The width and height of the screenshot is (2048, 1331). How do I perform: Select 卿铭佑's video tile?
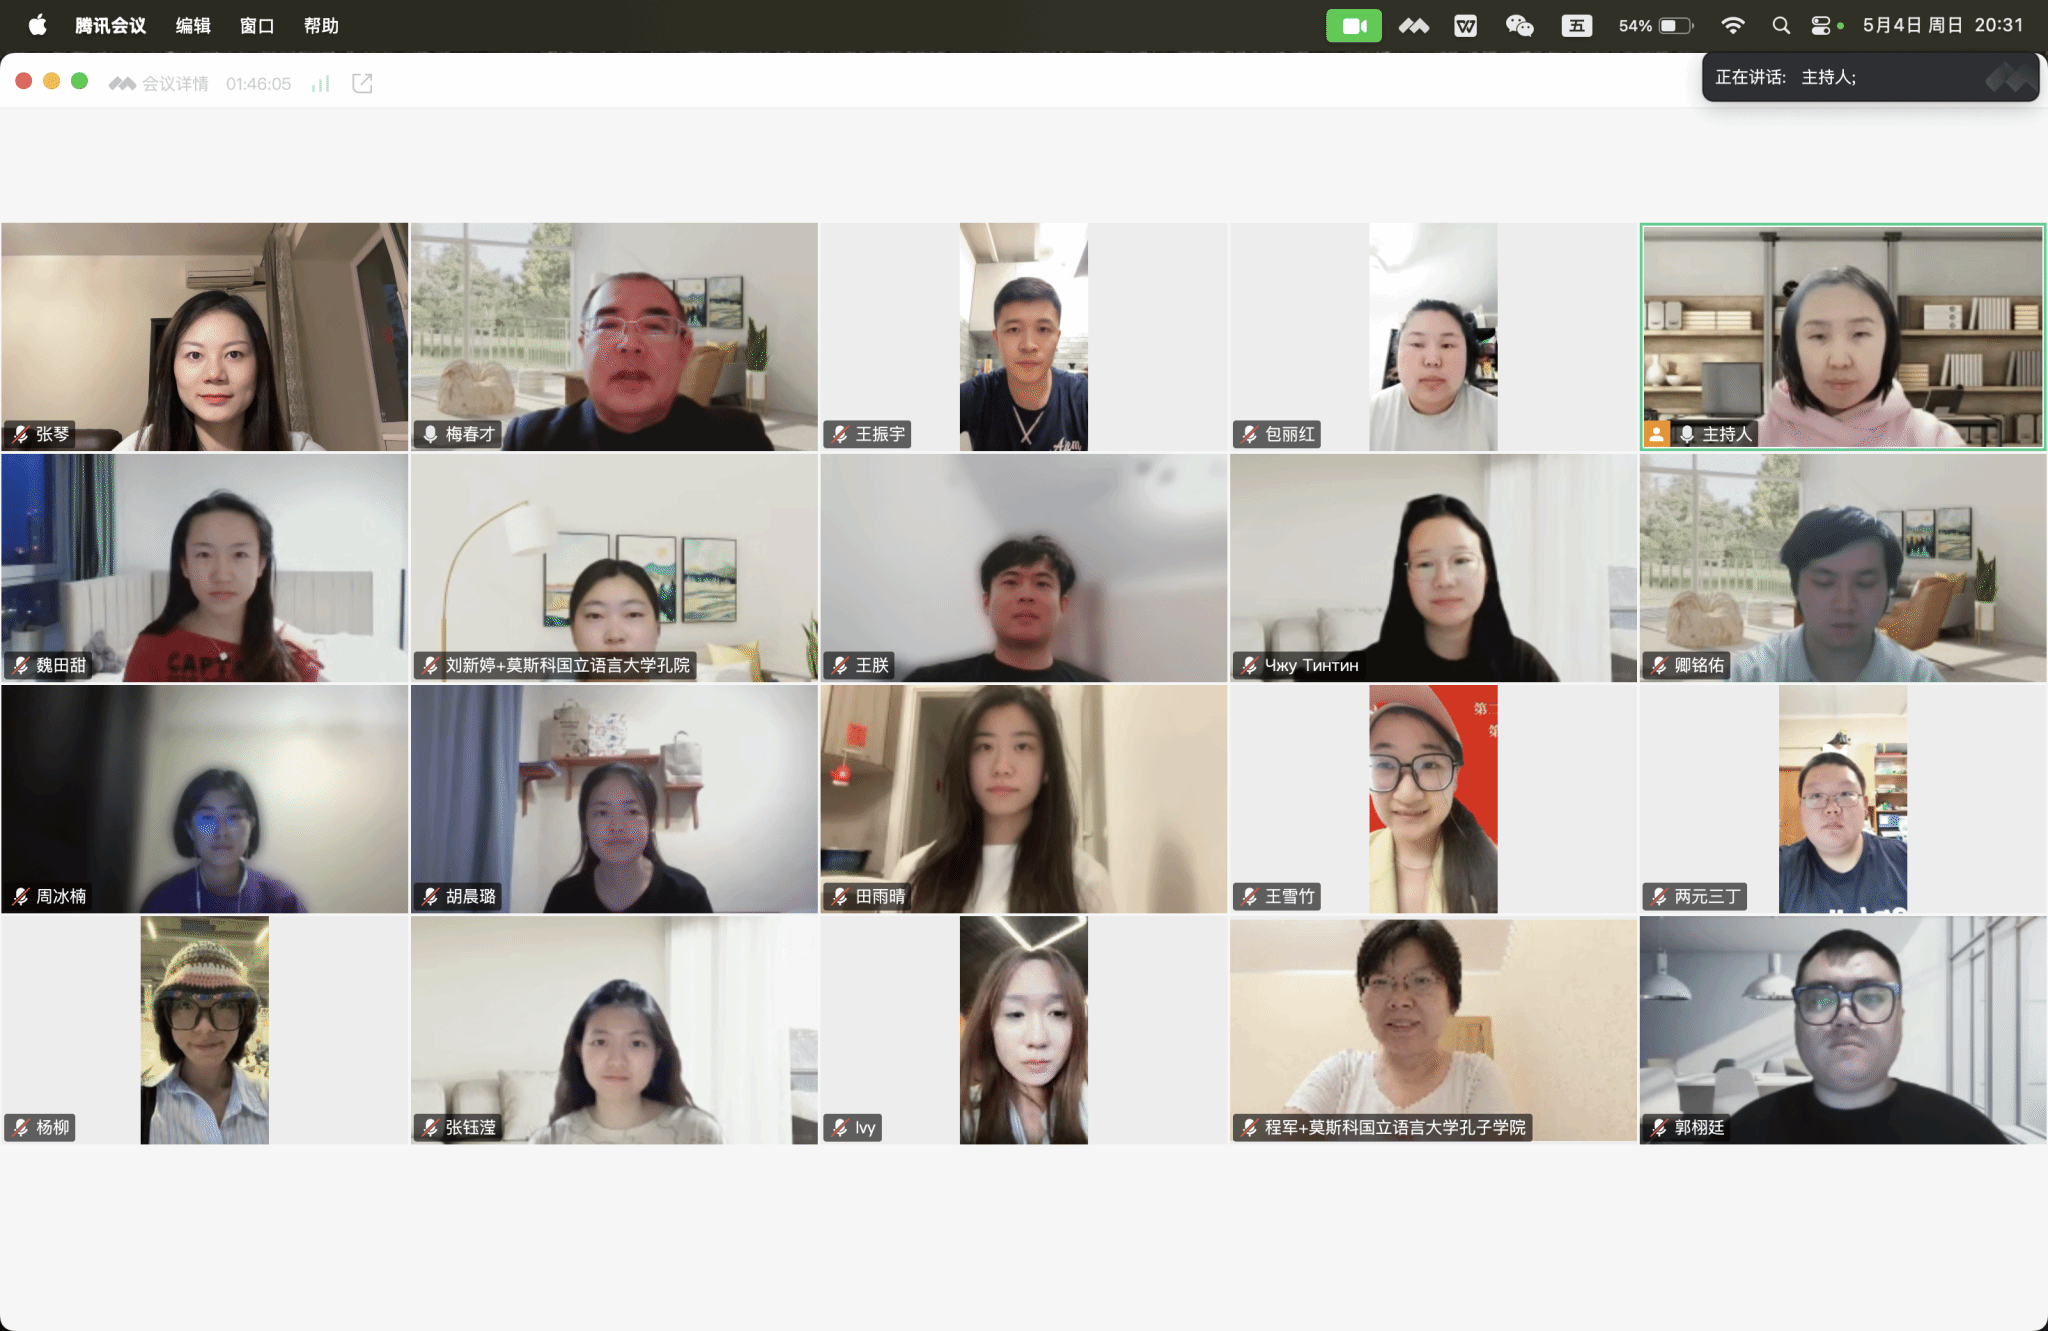pos(1843,568)
